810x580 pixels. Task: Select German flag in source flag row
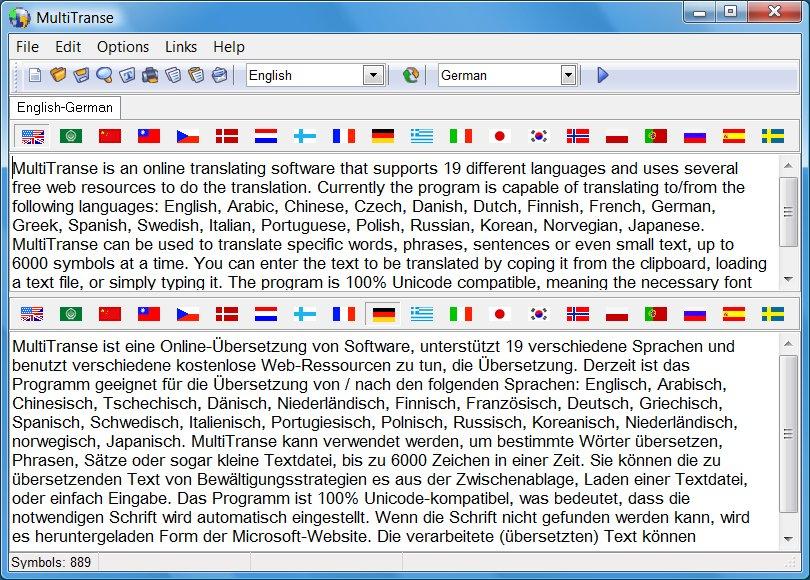click(383, 136)
